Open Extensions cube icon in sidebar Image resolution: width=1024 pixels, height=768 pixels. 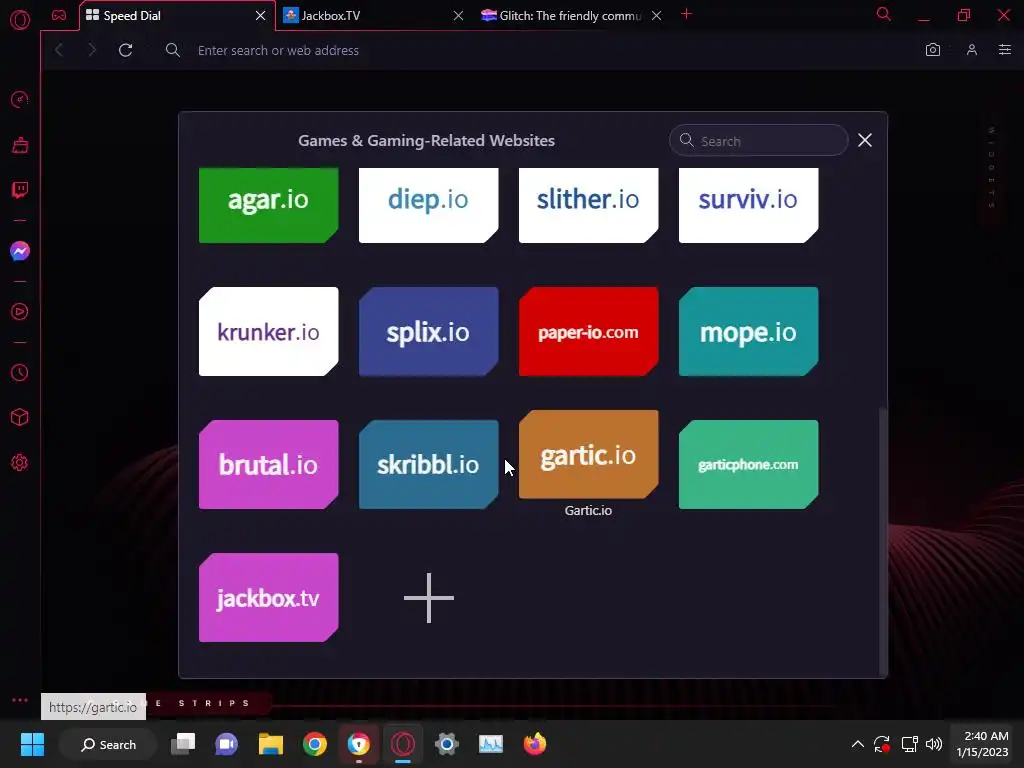20,417
